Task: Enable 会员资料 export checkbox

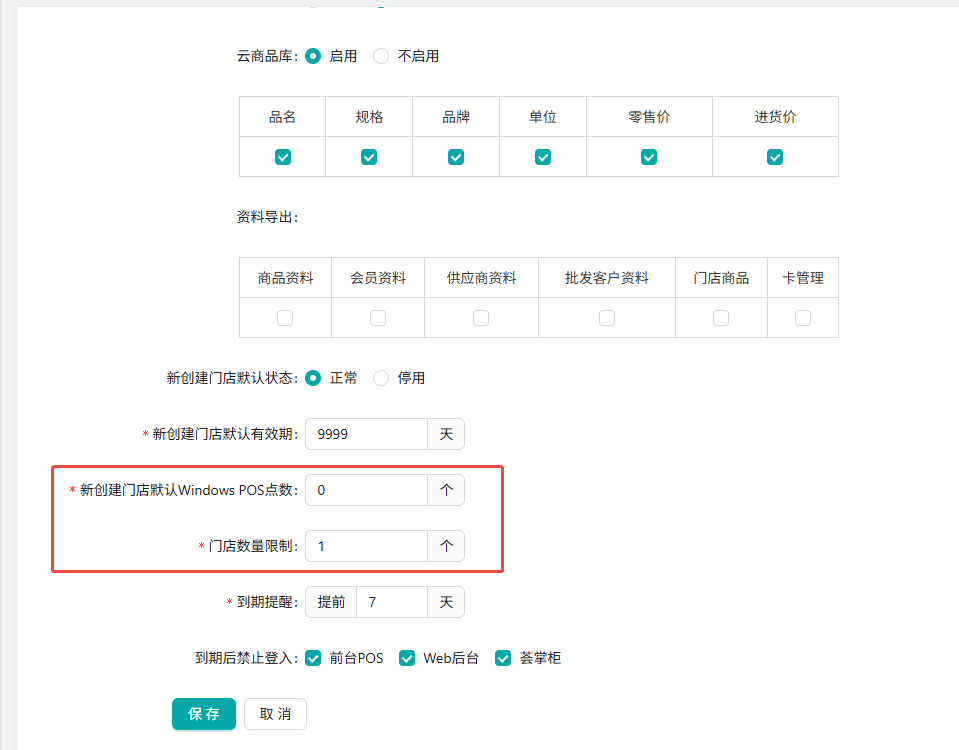Action: tap(378, 318)
